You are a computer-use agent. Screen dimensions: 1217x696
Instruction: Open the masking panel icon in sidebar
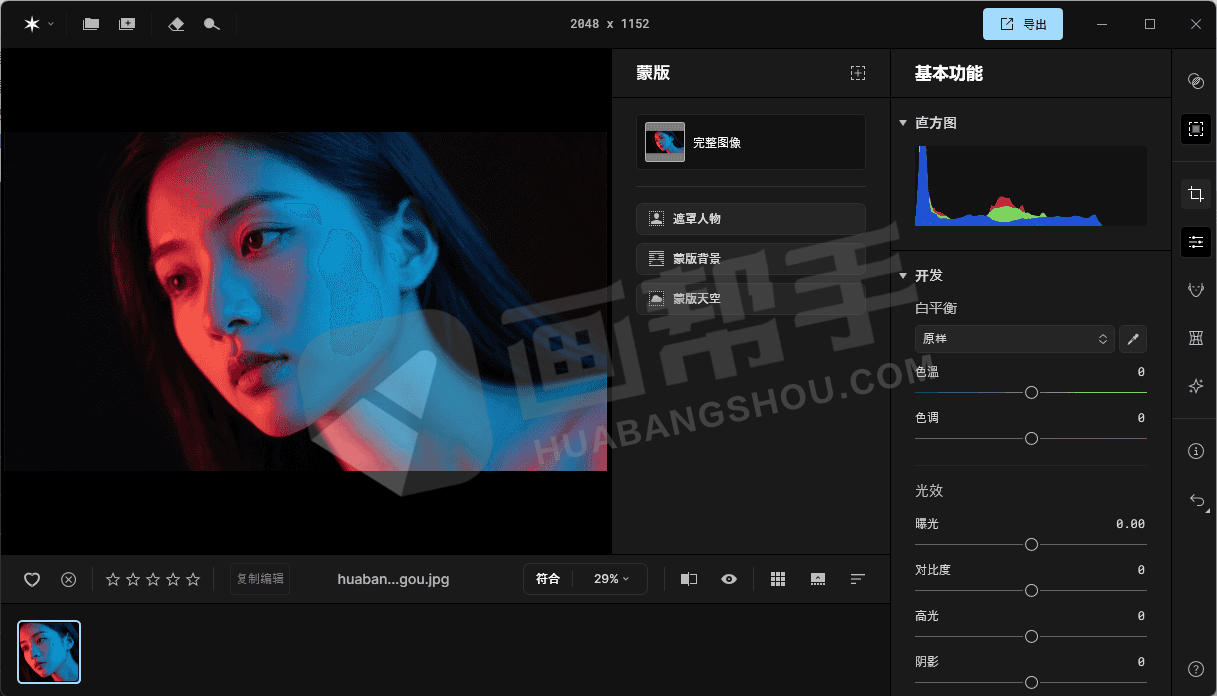coord(1195,128)
